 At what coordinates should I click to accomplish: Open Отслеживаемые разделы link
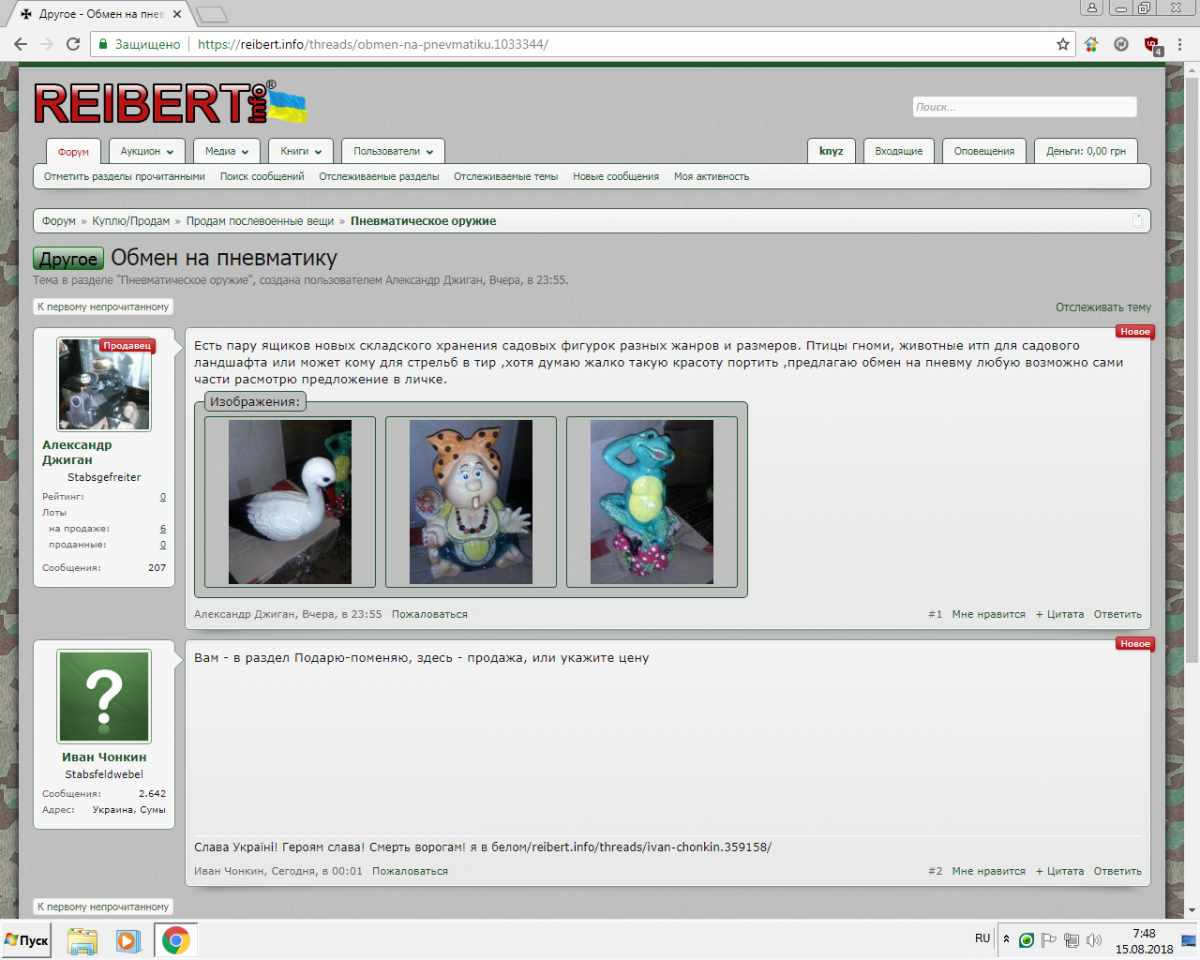click(x=379, y=177)
